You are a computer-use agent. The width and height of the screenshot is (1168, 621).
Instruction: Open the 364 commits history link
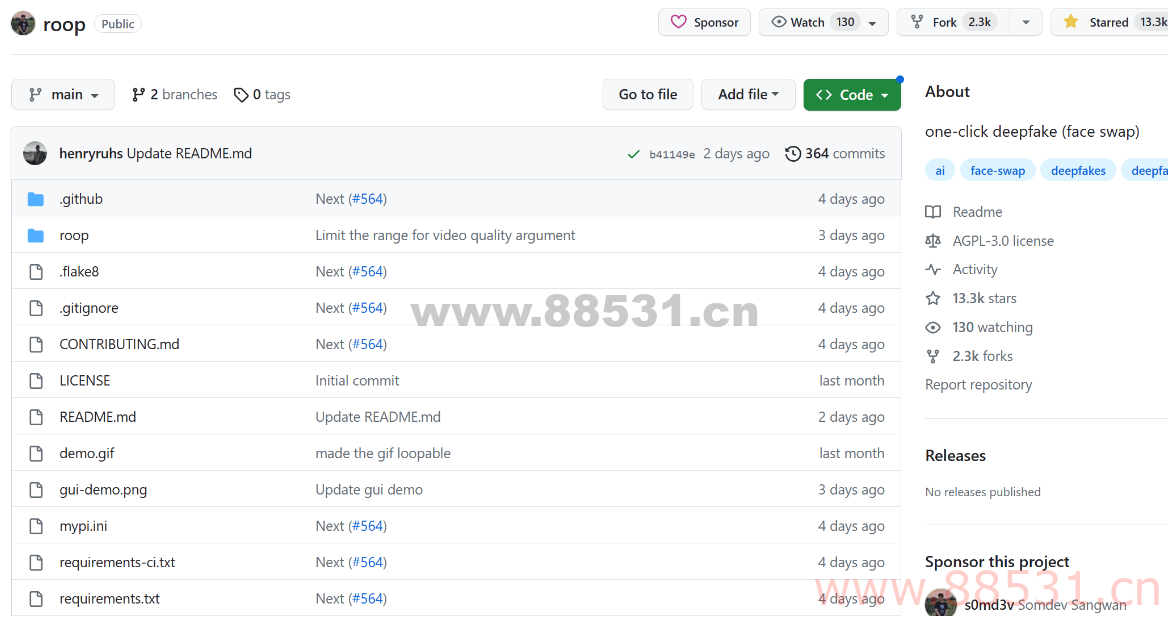[x=835, y=153]
